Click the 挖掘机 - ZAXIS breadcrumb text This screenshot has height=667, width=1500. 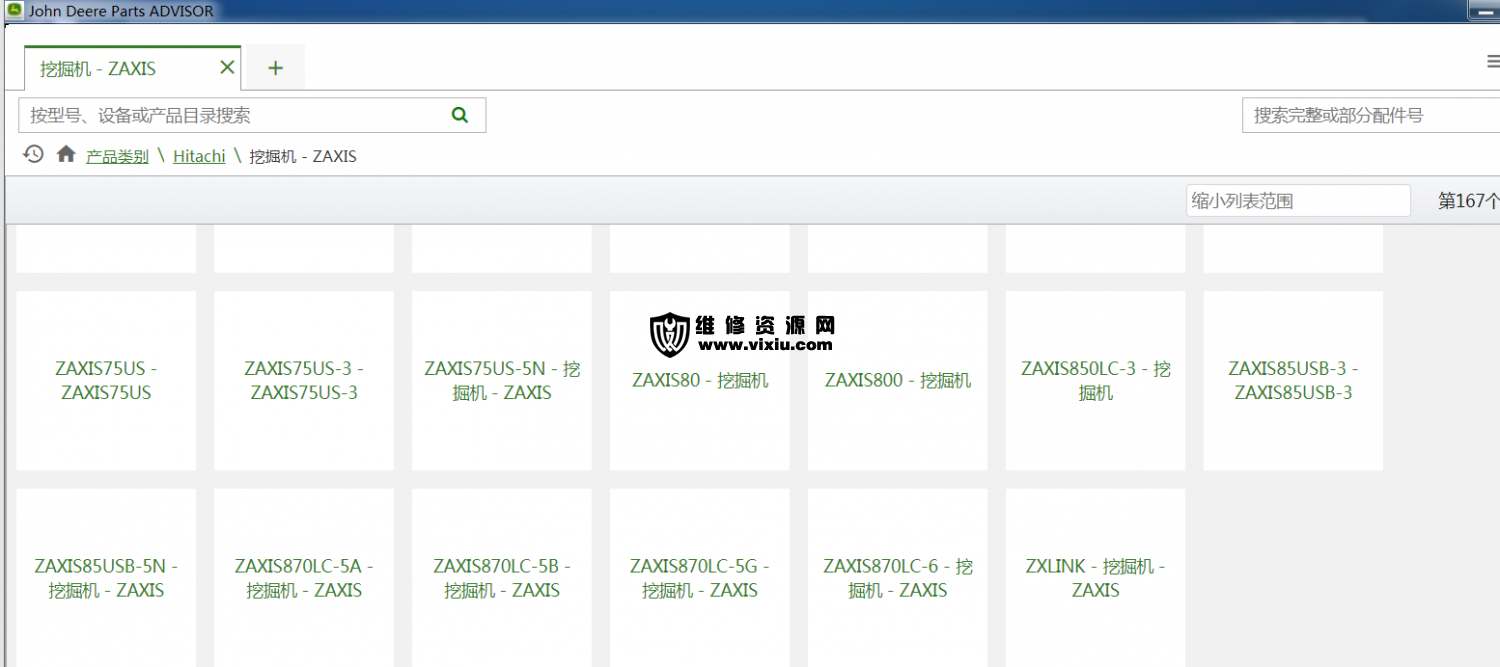pyautogui.click(x=303, y=157)
